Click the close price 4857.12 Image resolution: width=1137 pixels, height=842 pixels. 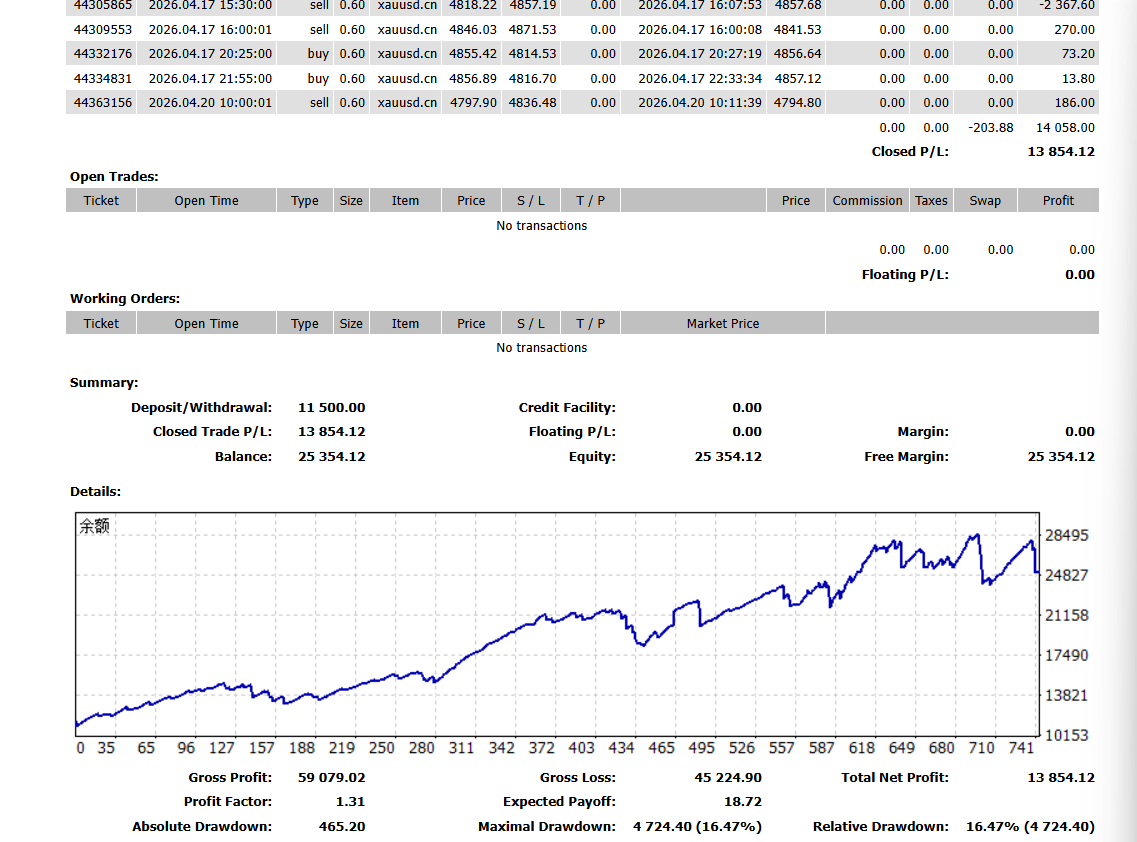(798, 78)
